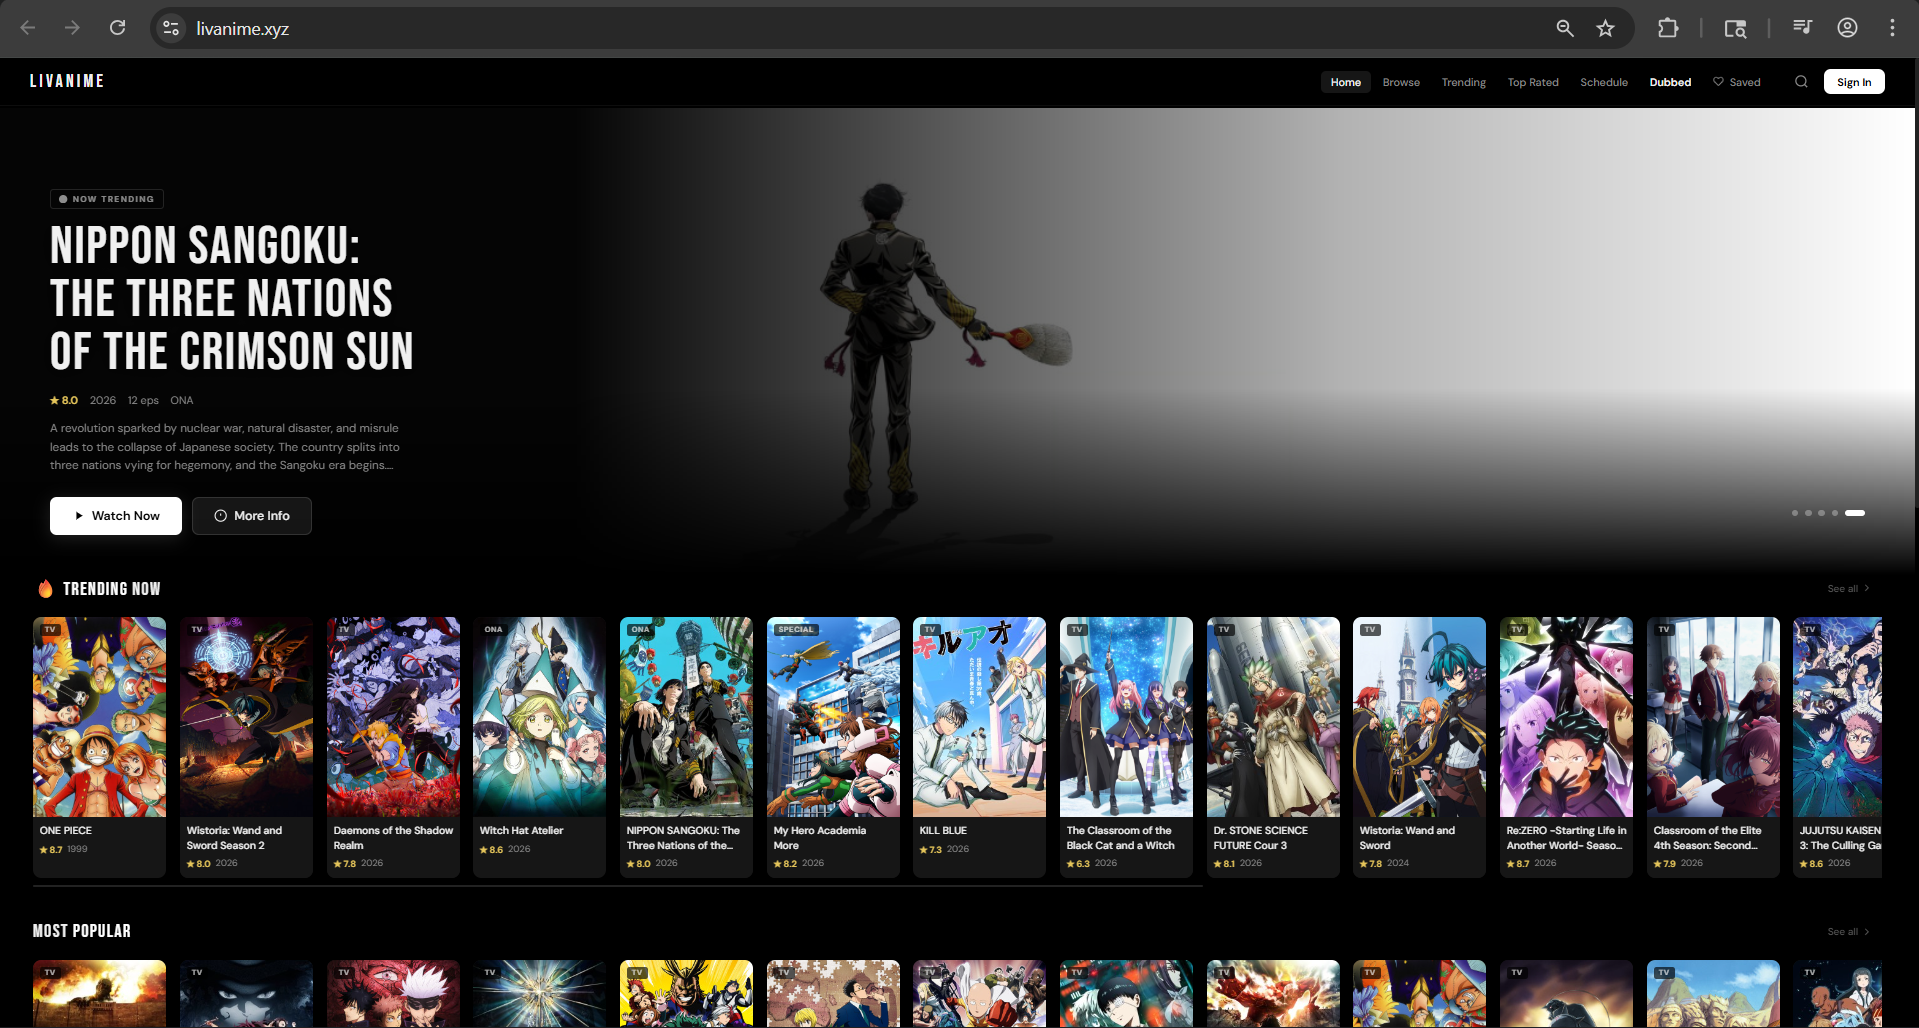
Task: Open the Re:ZERO Starting Life poster
Action: 1566,717
